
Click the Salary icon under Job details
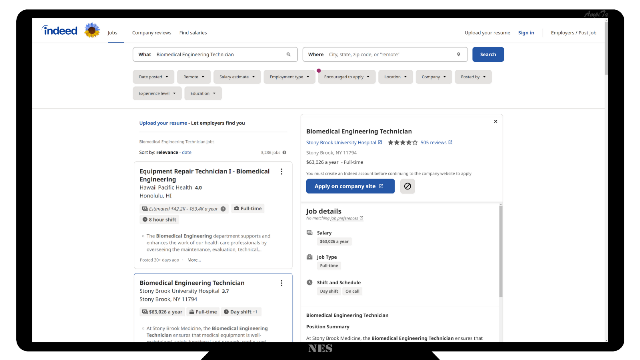[x=309, y=233]
